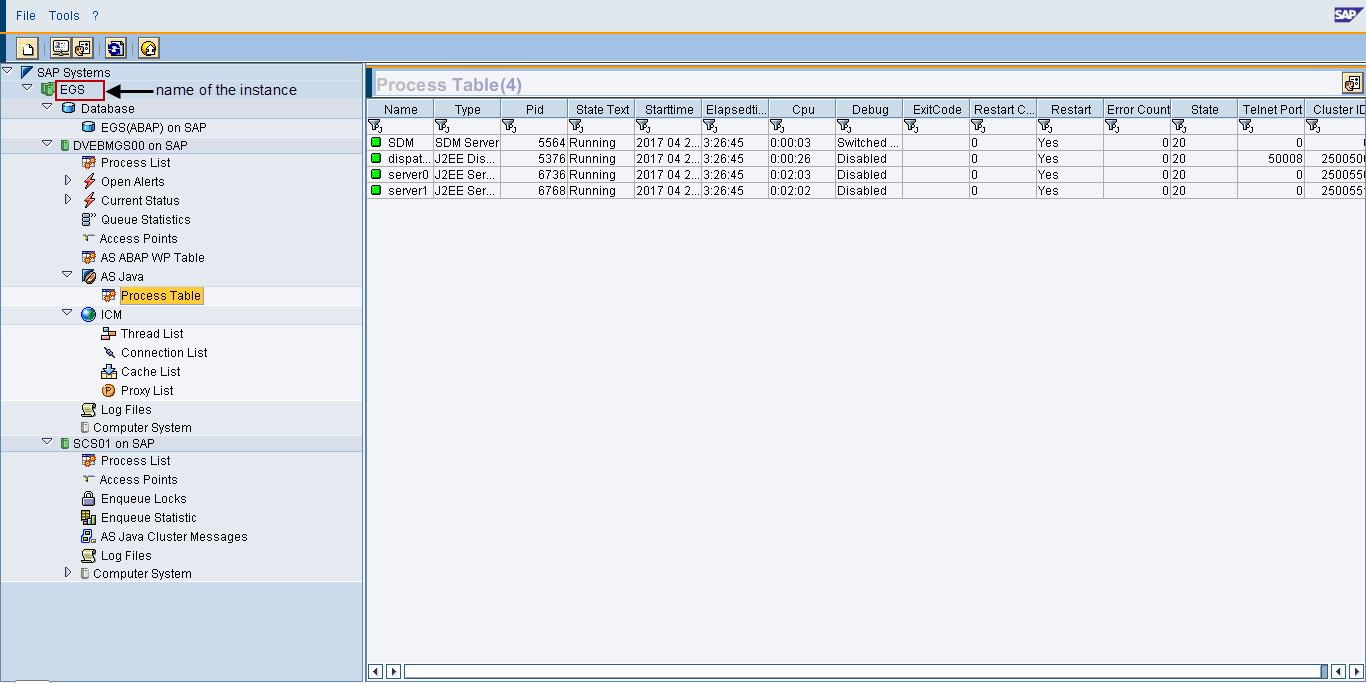Click the blue Refresh toolbar icon
This screenshot has width=1366, height=683.
[x=116, y=48]
